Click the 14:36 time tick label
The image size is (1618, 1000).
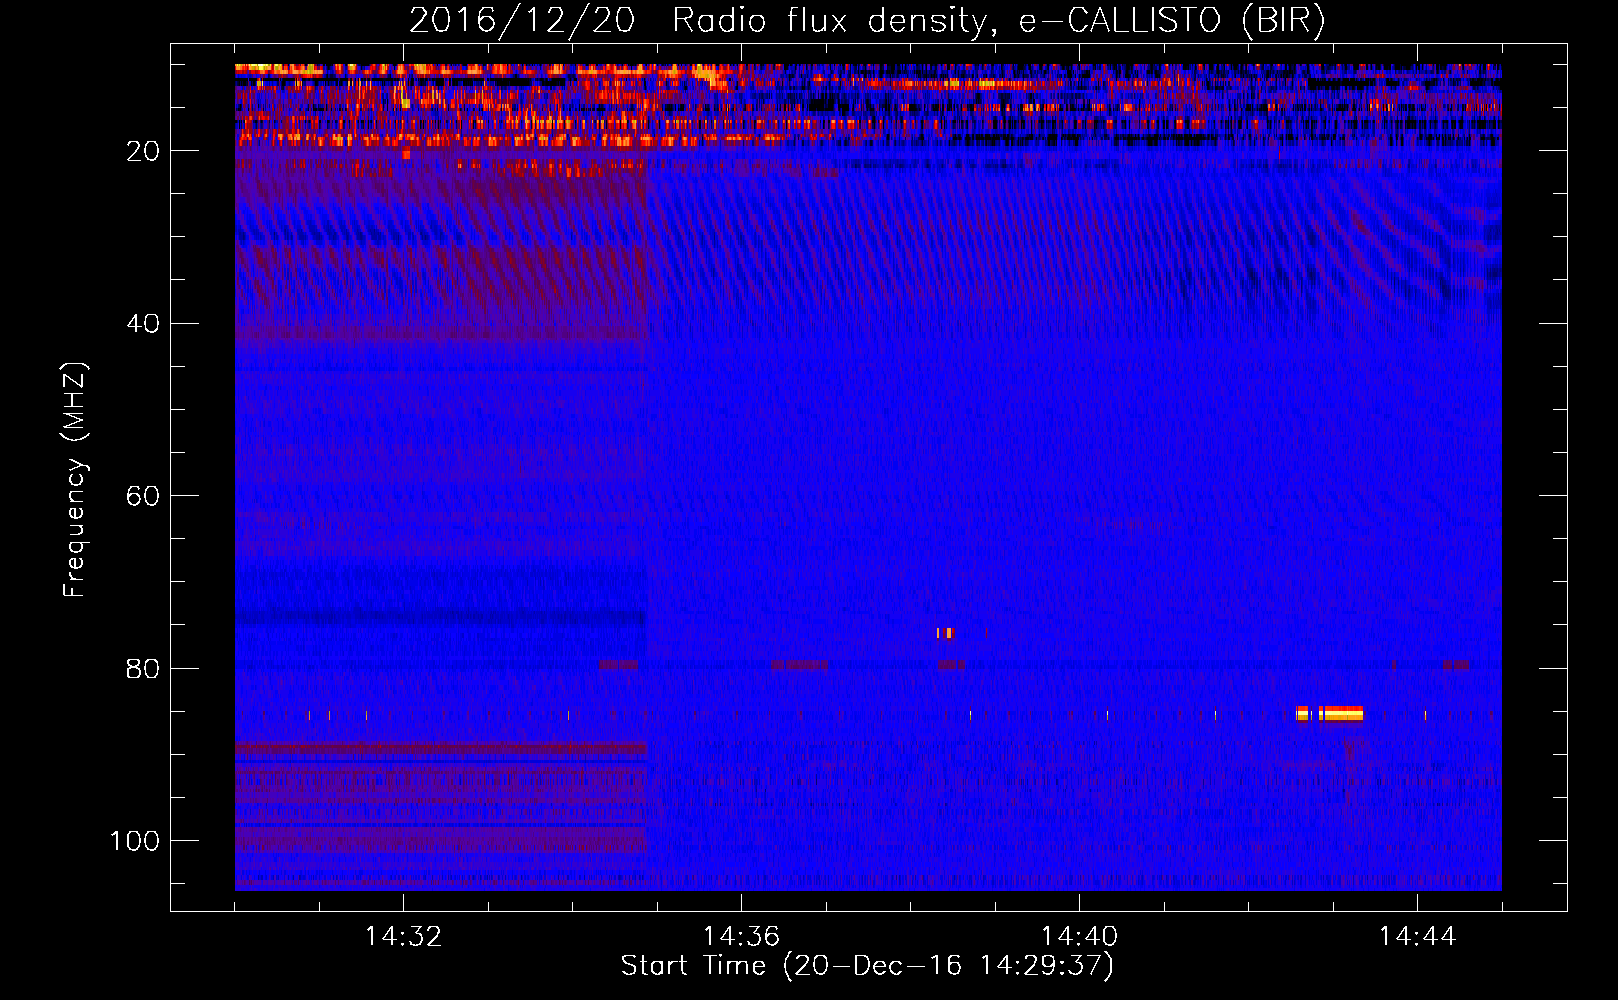pos(741,937)
